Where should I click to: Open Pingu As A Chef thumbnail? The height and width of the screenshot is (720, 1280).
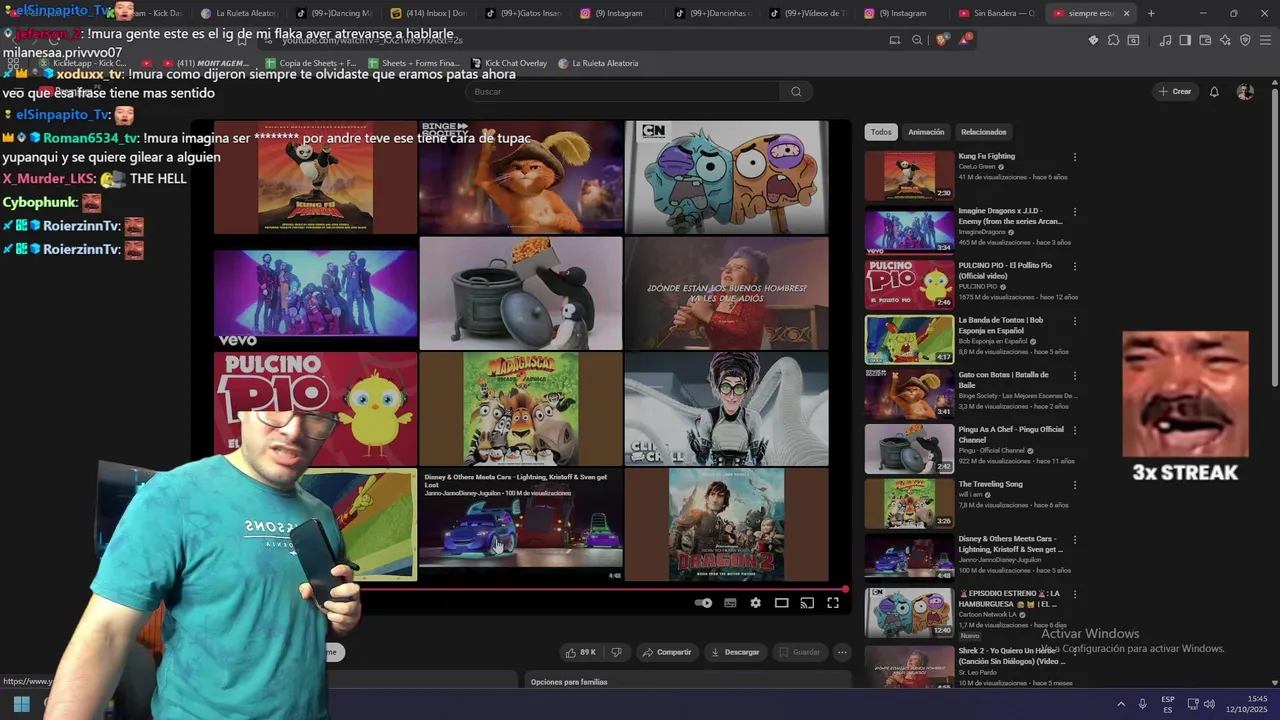coord(909,448)
